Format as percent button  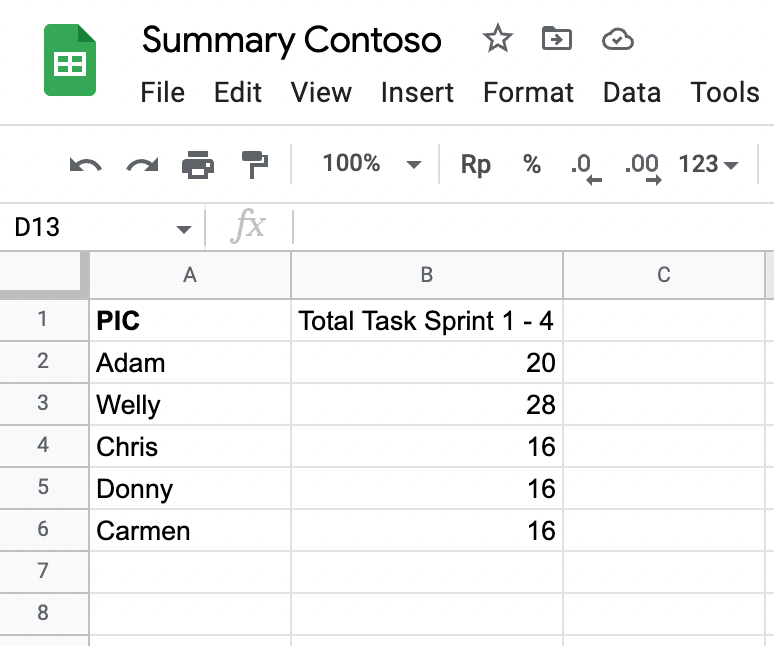click(531, 164)
